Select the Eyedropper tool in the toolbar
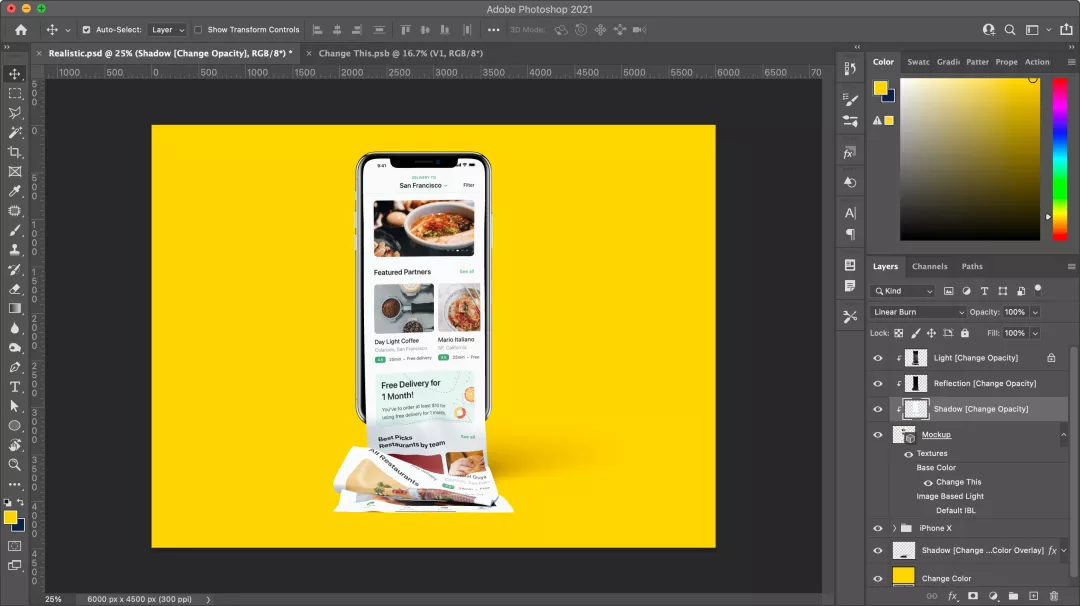The image size is (1080, 606). pos(15,191)
